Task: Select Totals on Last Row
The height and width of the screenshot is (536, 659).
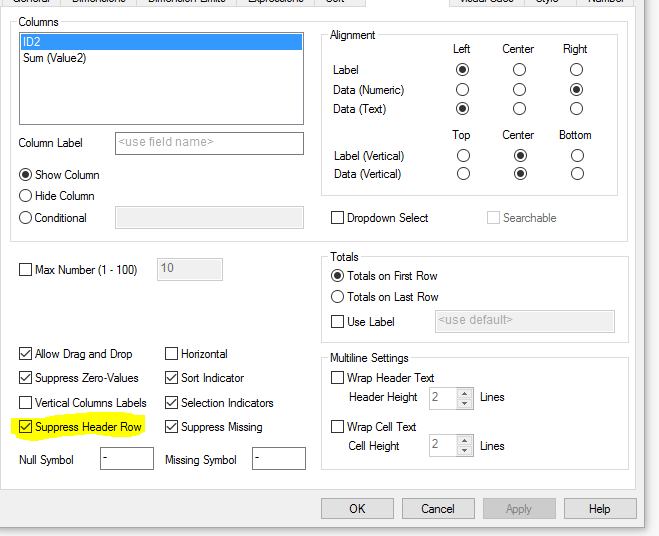Action: (338, 297)
